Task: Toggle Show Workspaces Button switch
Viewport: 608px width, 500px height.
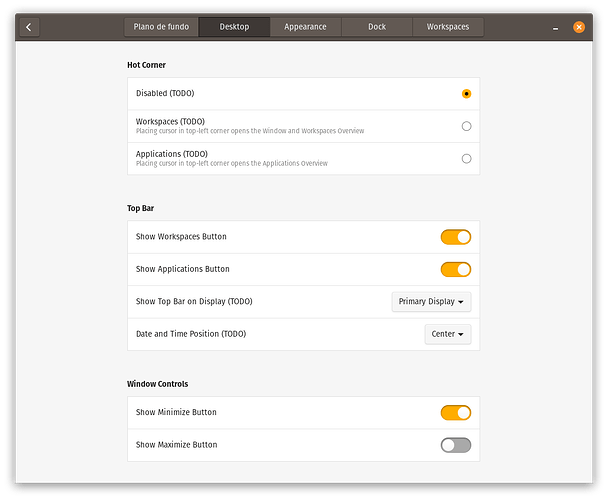Action: (x=455, y=237)
